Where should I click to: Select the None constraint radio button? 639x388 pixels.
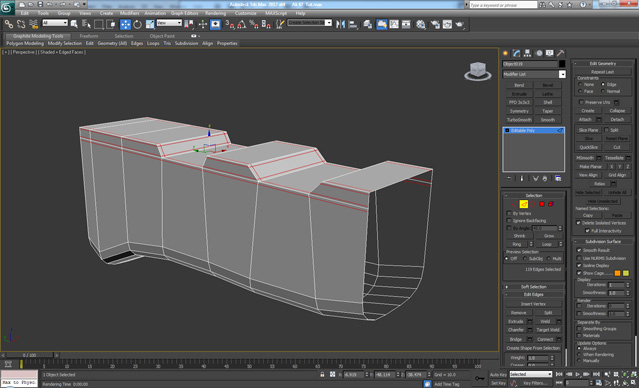[580, 84]
